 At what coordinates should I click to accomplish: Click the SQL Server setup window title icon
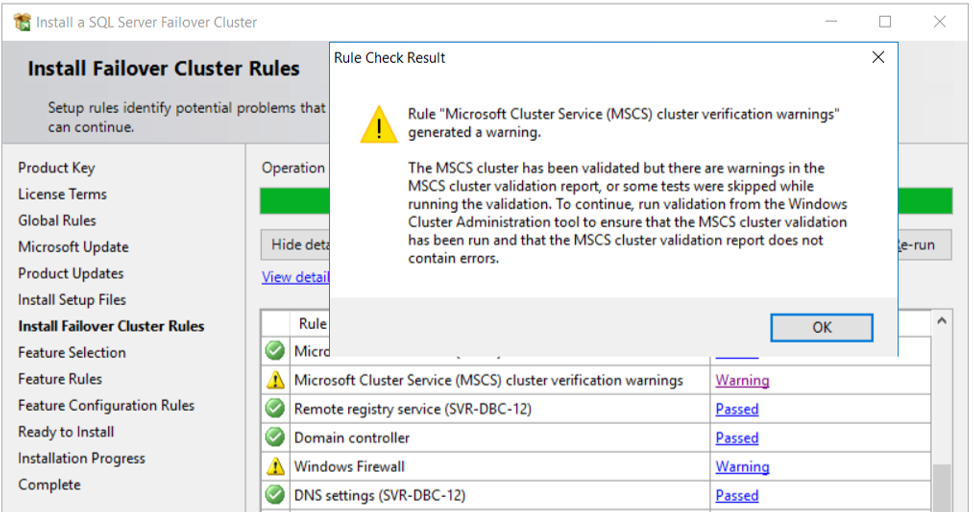(22, 22)
